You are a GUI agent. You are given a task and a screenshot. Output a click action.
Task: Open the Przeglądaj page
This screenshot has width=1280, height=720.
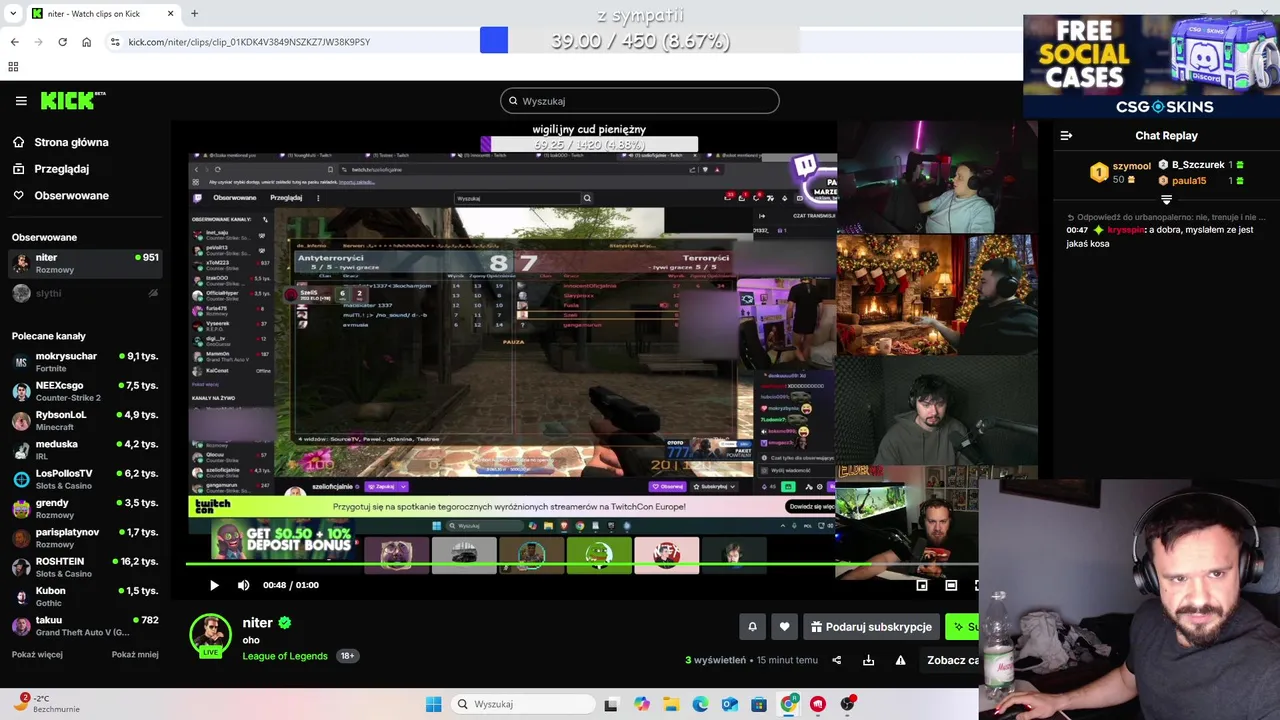click(x=51, y=169)
